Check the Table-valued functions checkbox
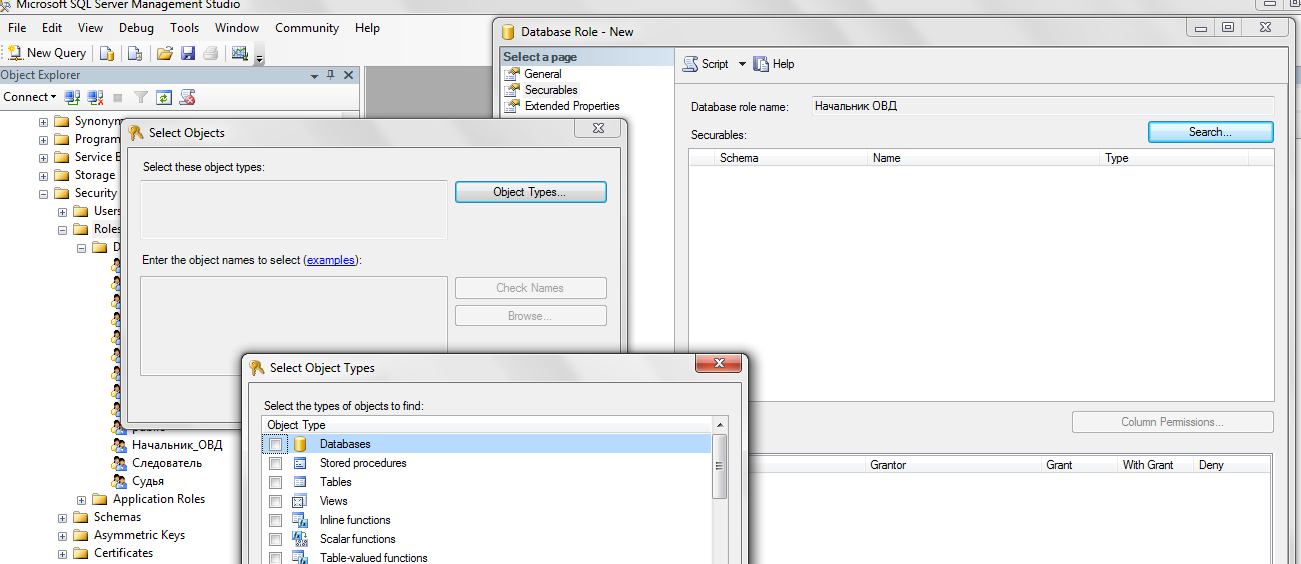Viewport: 1301px width, 564px height. click(276, 558)
